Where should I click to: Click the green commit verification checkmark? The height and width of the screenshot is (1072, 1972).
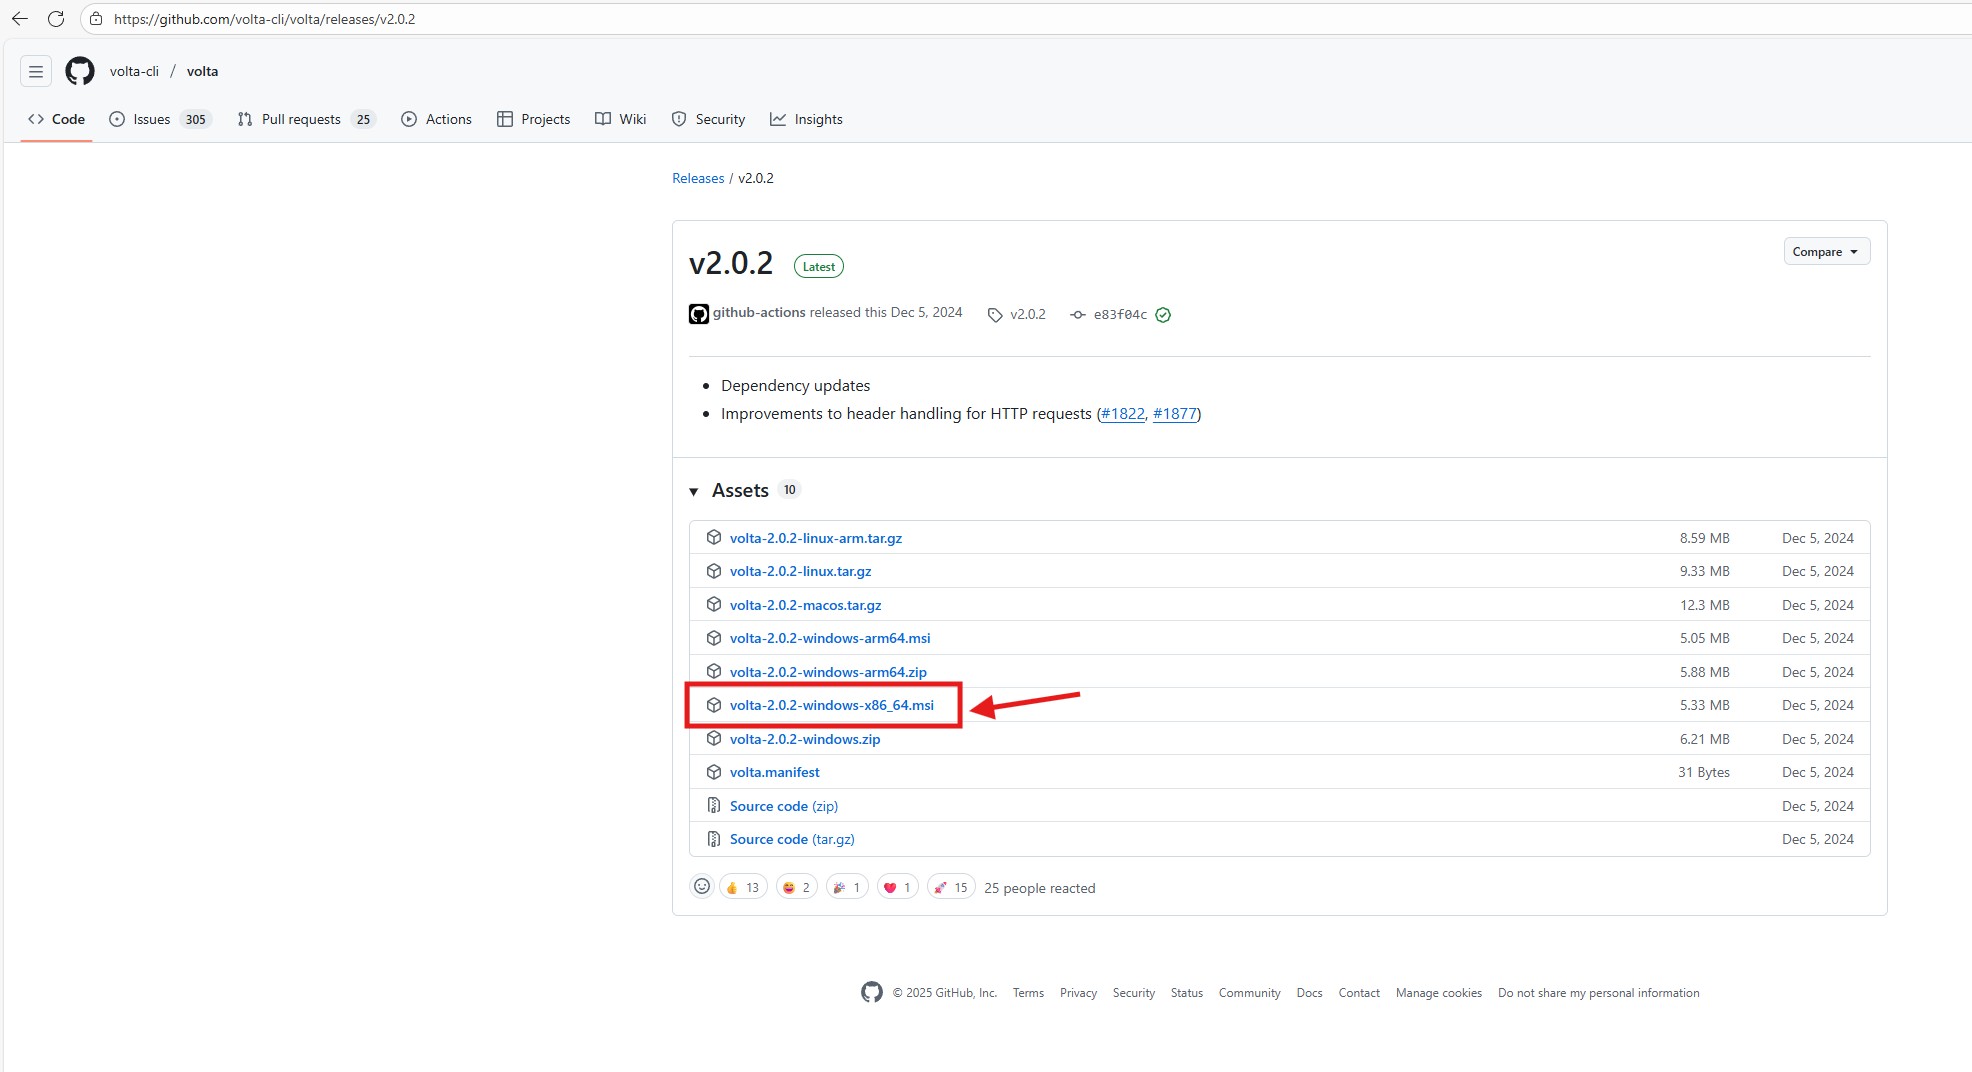pos(1163,315)
